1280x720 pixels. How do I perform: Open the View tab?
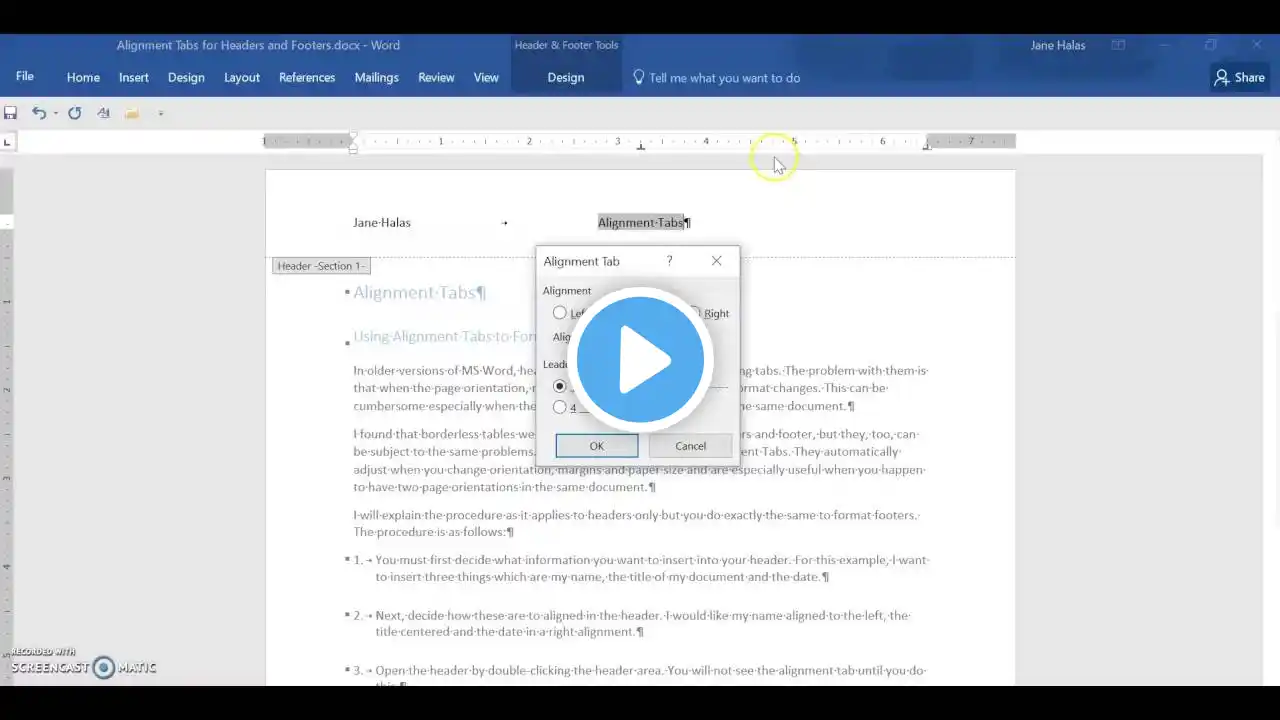[x=486, y=77]
